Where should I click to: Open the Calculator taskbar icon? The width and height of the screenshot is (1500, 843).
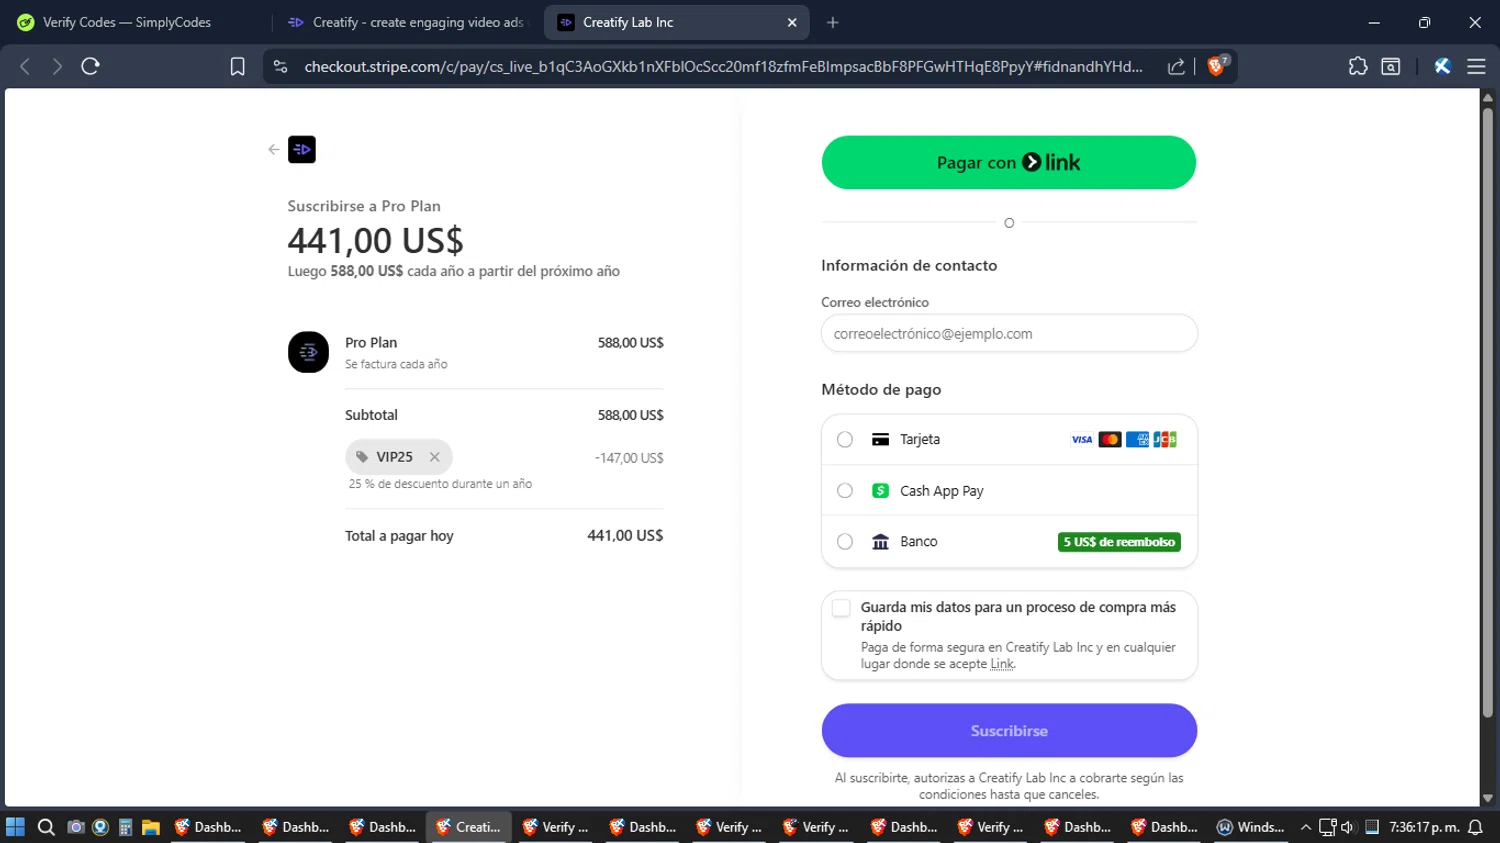126,827
